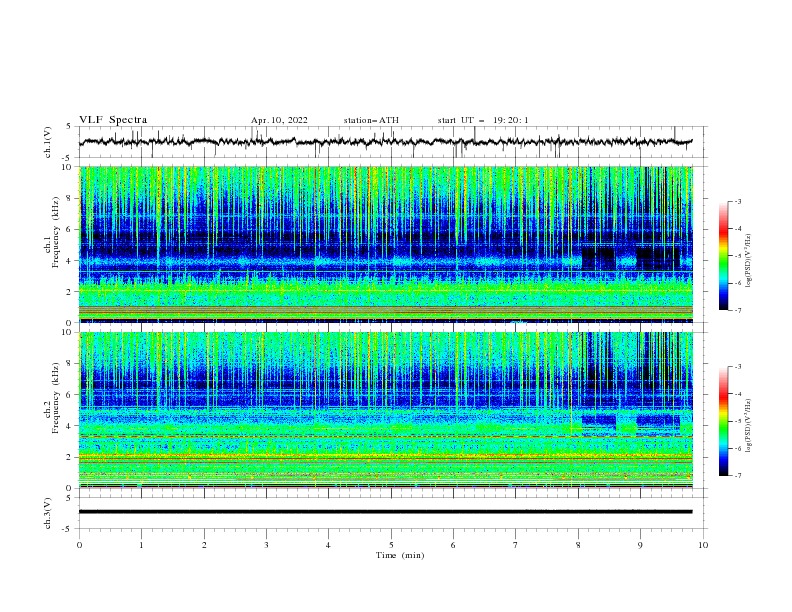Click the "4" minute tick on time axis
Image resolution: width=792 pixels, height=612 pixels.
click(328, 545)
